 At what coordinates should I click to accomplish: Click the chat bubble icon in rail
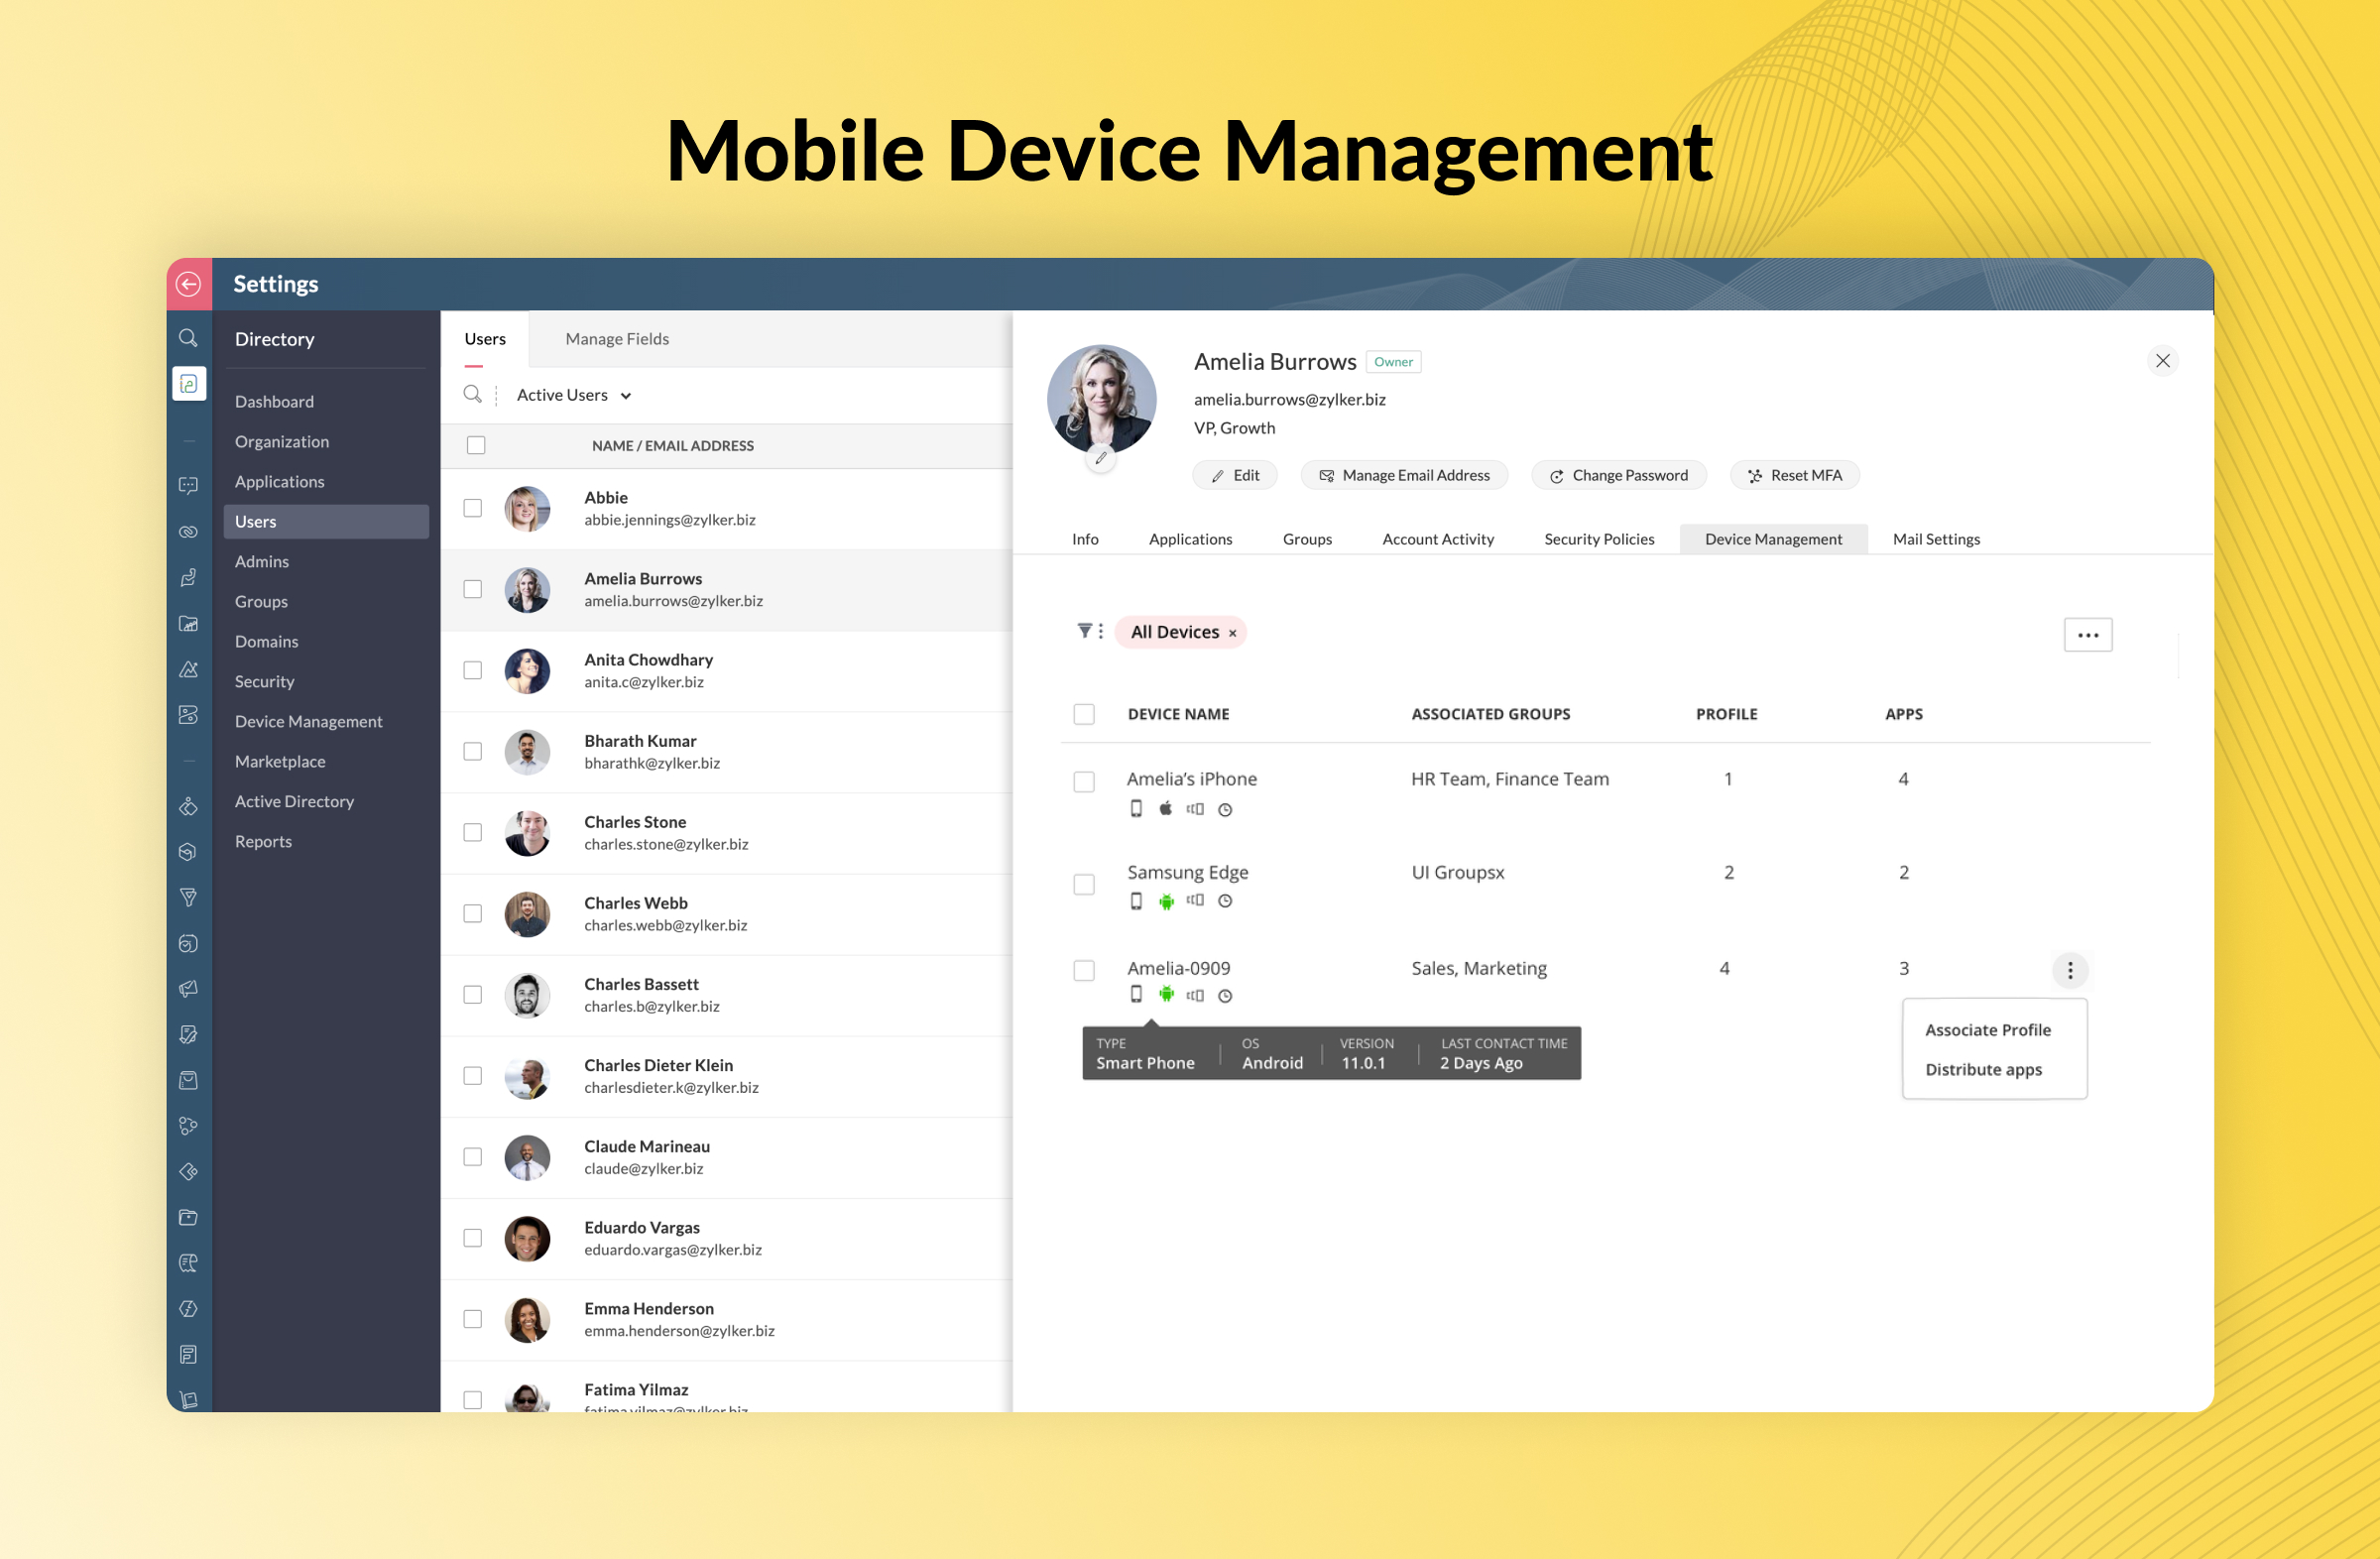point(188,486)
